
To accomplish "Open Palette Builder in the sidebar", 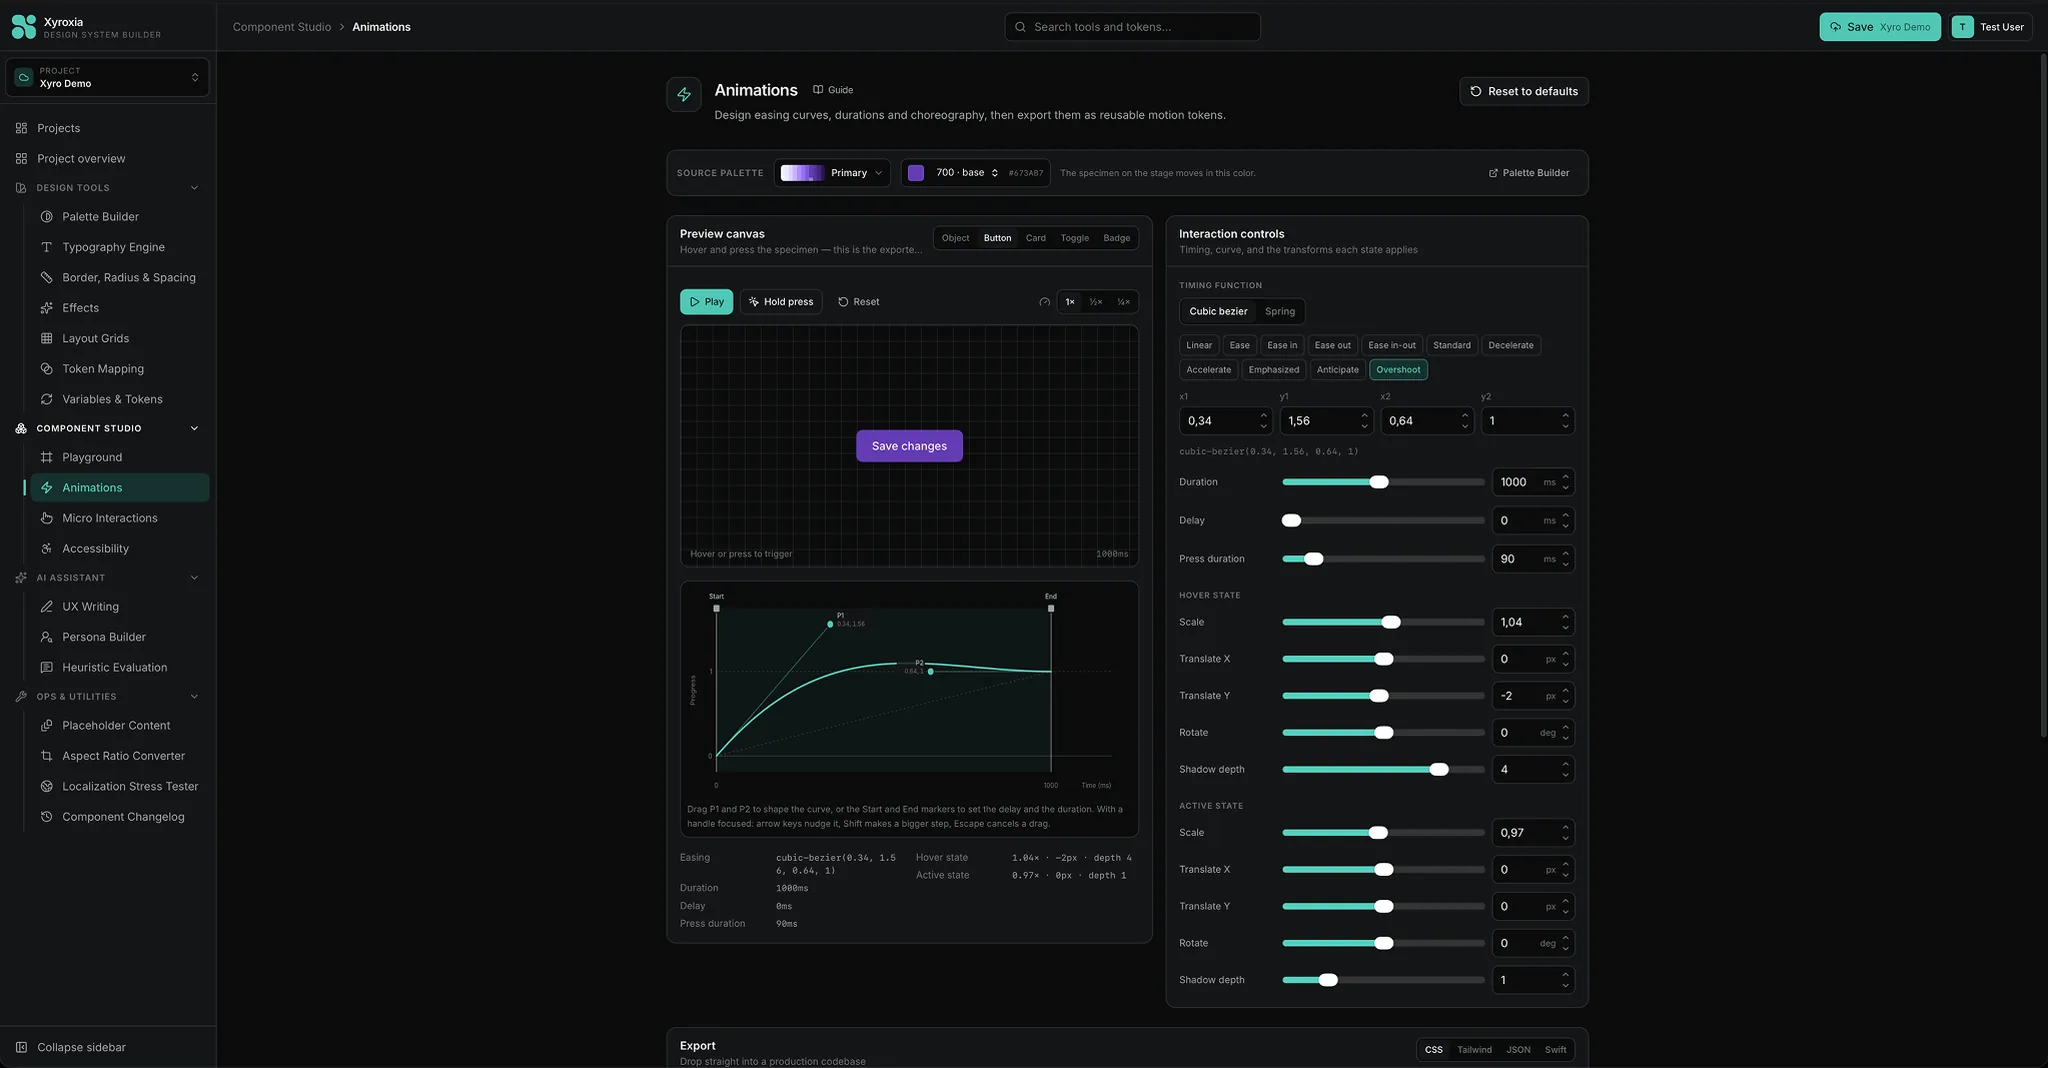I will tap(119, 217).
